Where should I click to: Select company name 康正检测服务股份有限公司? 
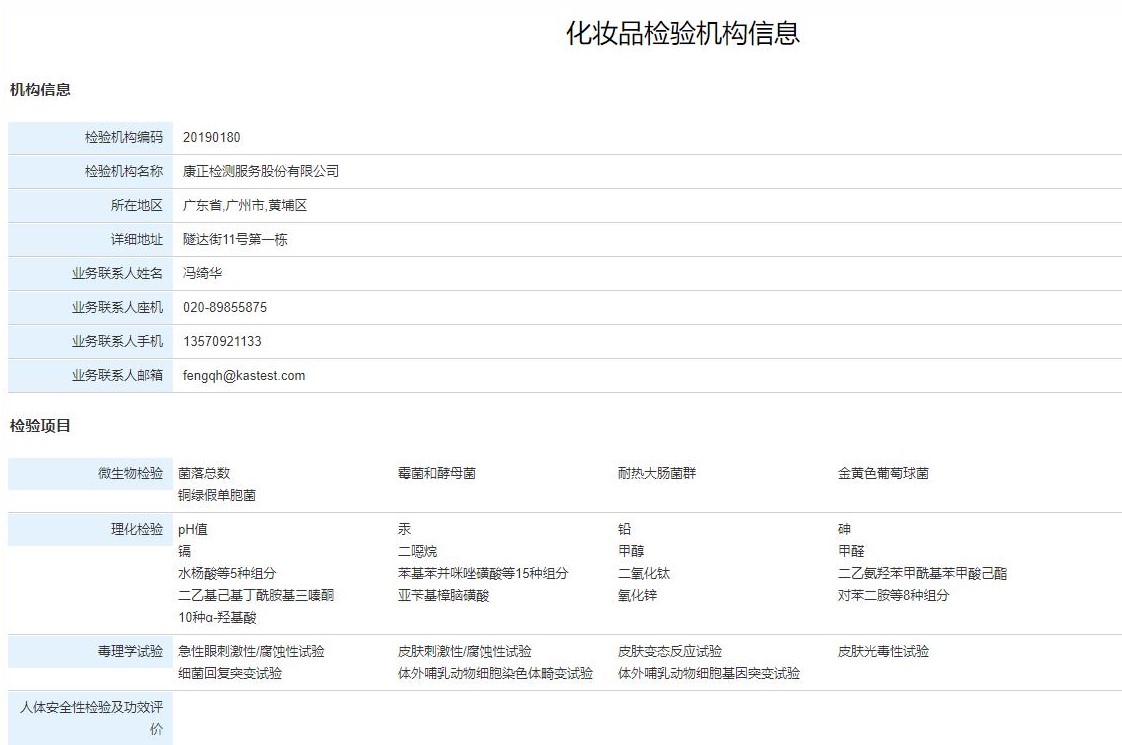261,171
